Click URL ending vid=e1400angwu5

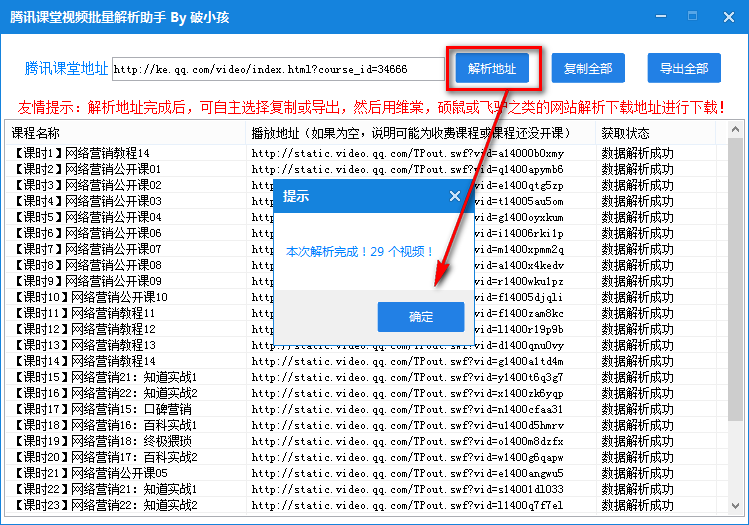pos(407,474)
